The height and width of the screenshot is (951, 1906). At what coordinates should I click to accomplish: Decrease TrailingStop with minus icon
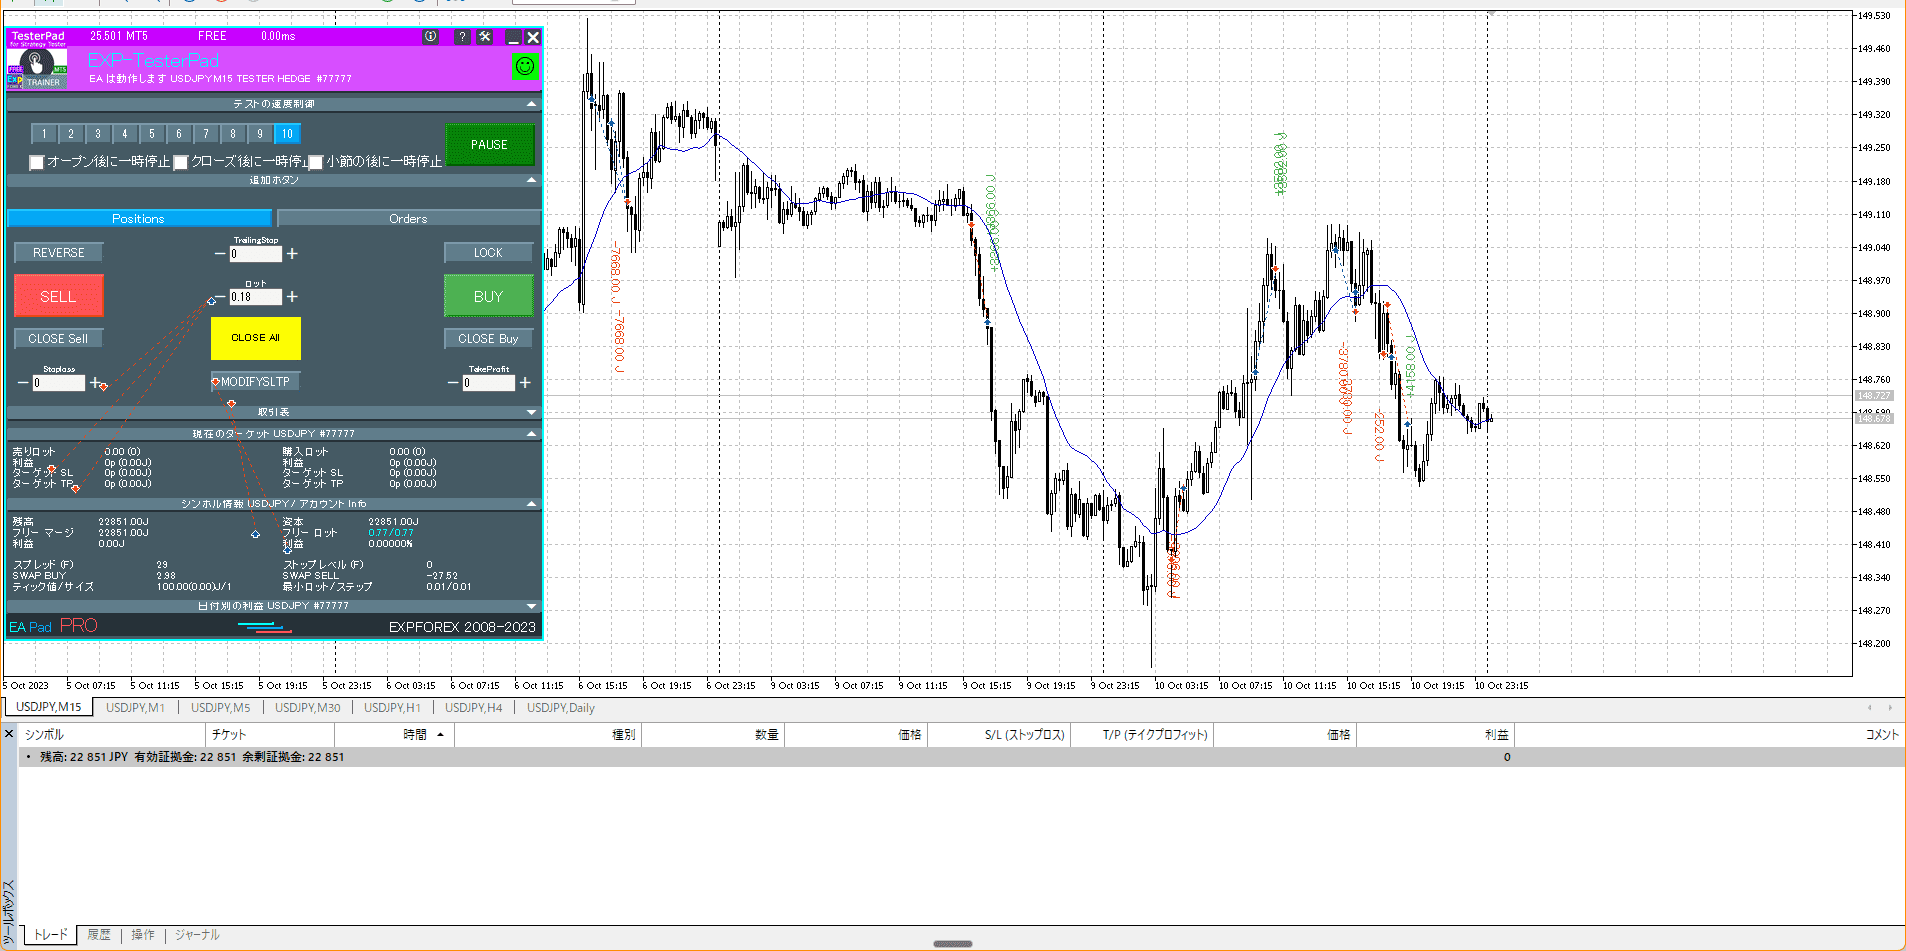pos(220,254)
